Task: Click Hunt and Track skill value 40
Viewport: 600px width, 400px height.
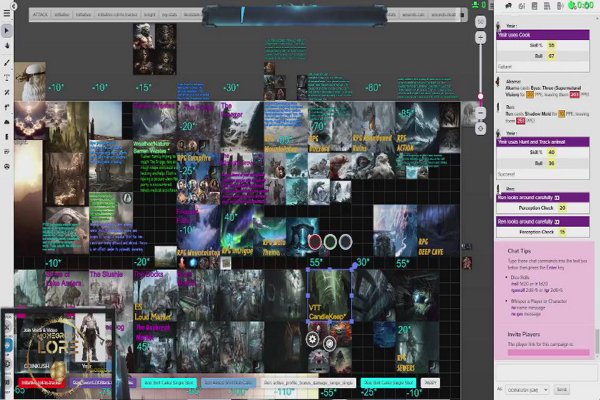Action: click(551, 152)
